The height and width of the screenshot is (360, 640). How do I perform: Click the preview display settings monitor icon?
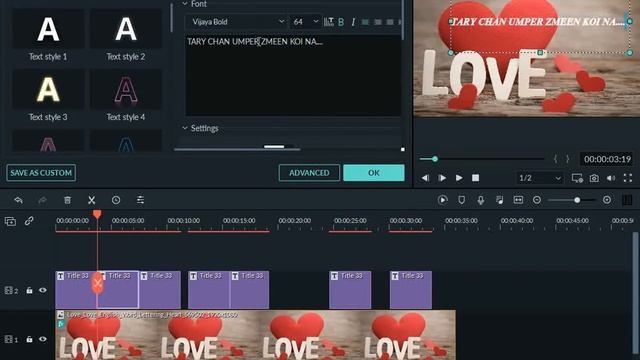pyautogui.click(x=577, y=178)
